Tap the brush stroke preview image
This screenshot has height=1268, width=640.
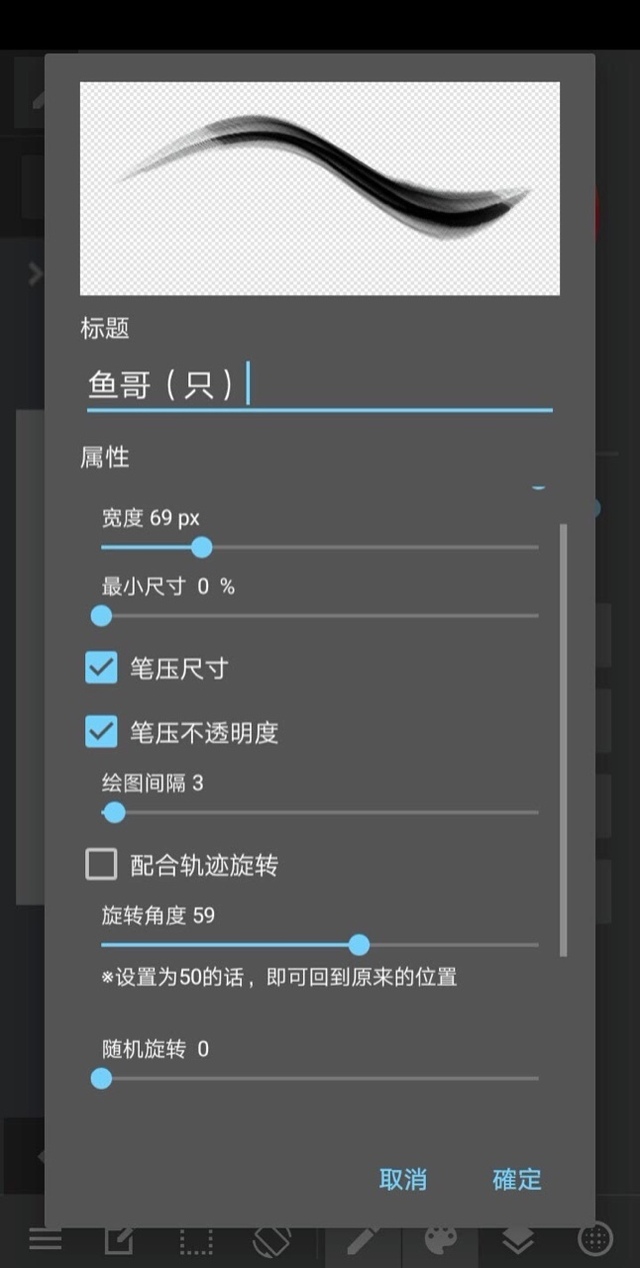click(320, 188)
